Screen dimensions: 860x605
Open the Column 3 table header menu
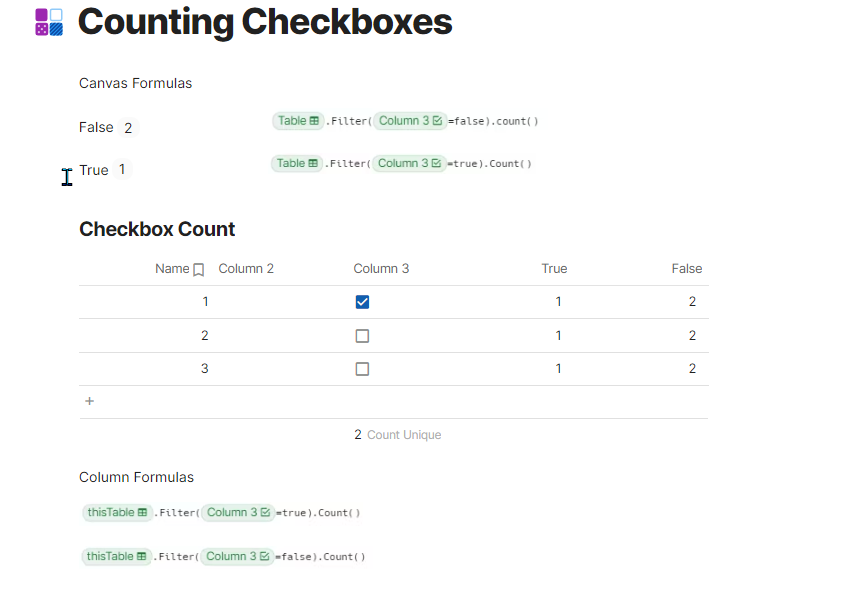[x=381, y=269]
